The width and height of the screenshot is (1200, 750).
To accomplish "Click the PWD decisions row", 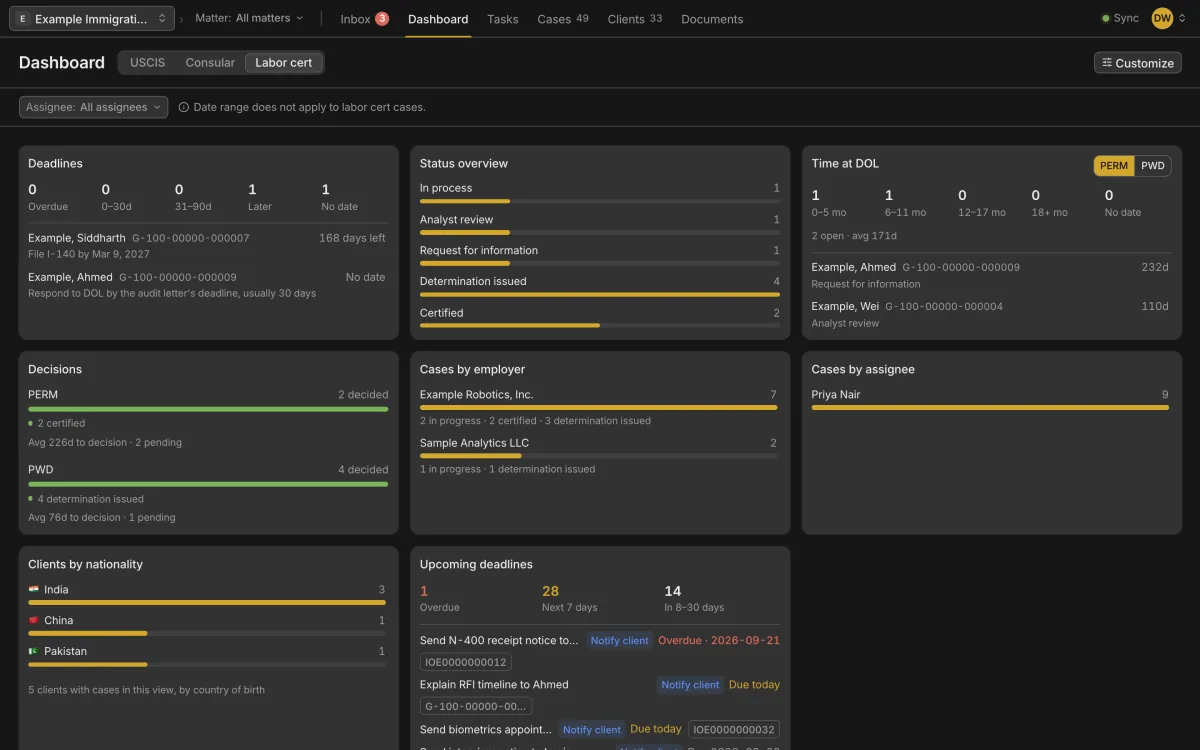I will [208, 493].
